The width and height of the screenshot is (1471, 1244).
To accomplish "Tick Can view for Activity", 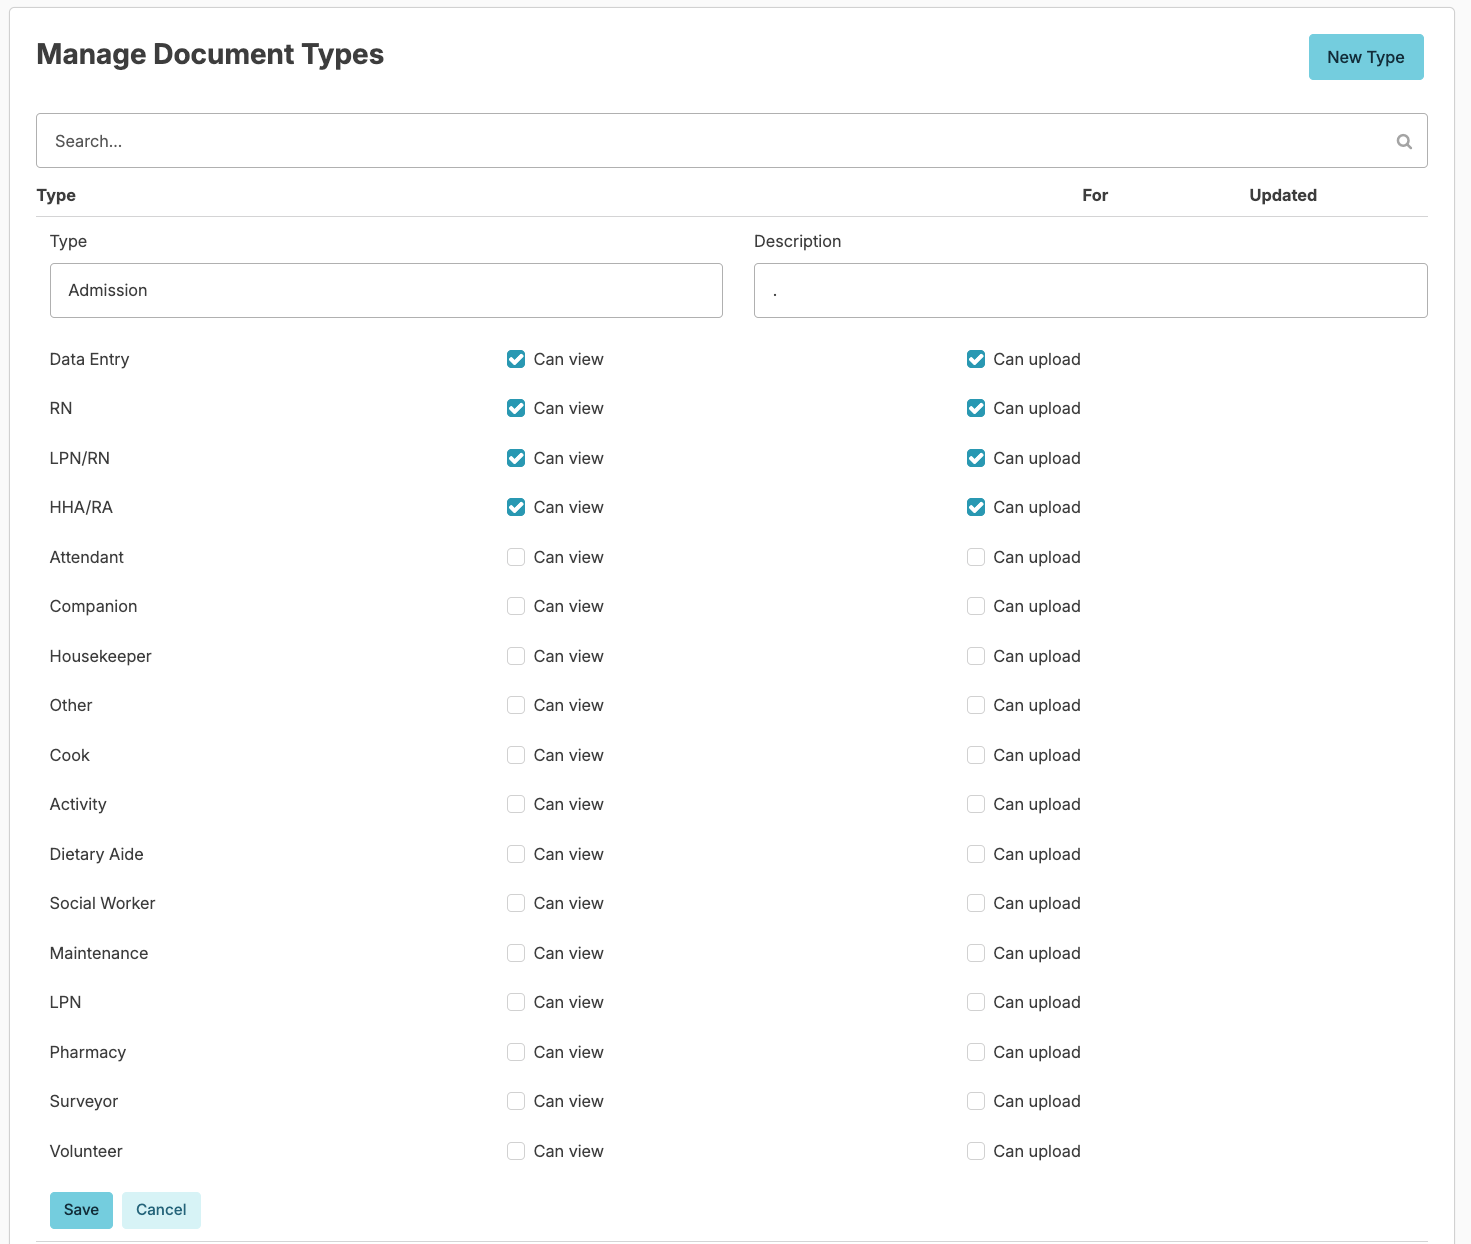I will tap(516, 804).
